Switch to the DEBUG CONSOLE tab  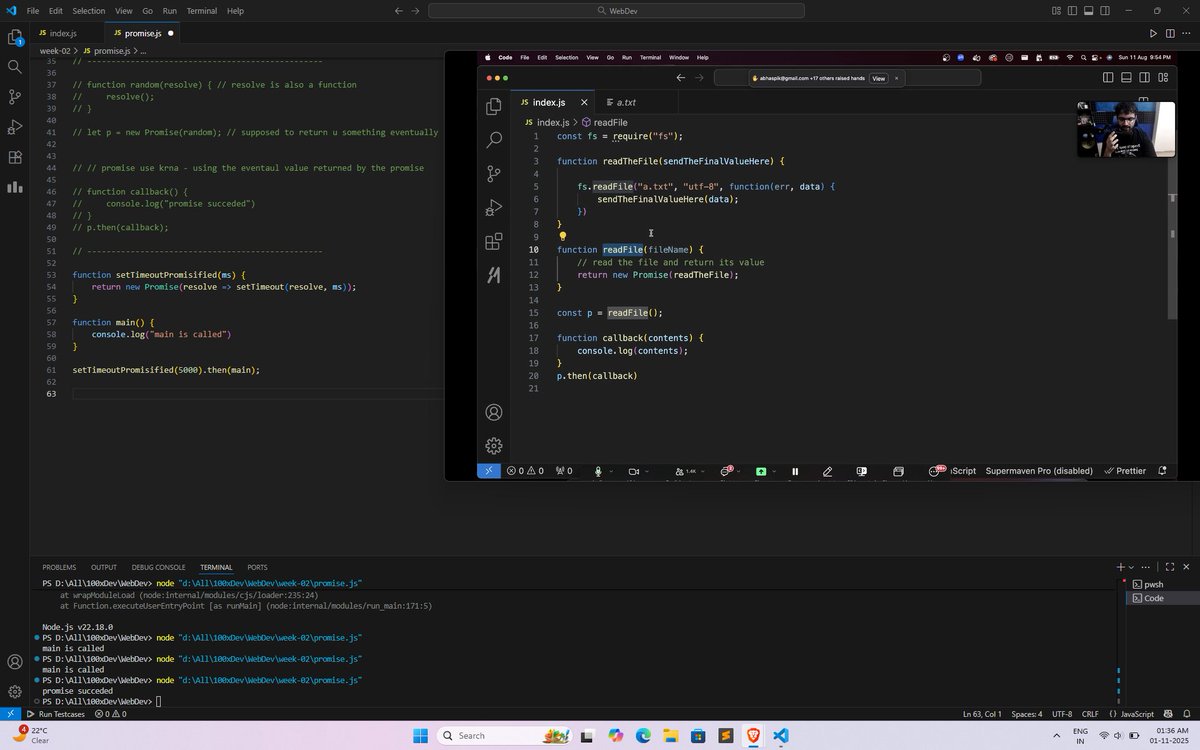[158, 567]
